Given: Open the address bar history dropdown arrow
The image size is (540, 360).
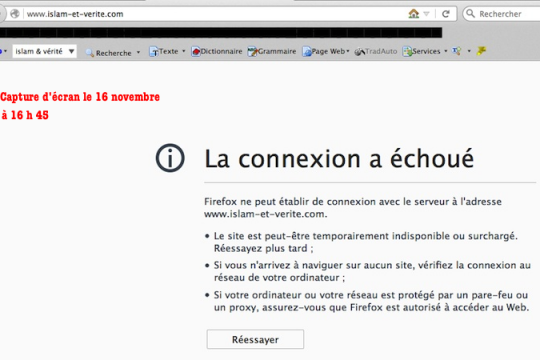Looking at the screenshot, I should pyautogui.click(x=426, y=14).
